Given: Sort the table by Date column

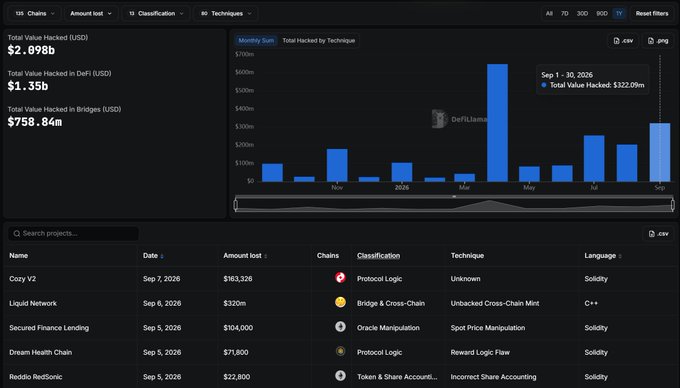Looking at the screenshot, I should coord(153,256).
